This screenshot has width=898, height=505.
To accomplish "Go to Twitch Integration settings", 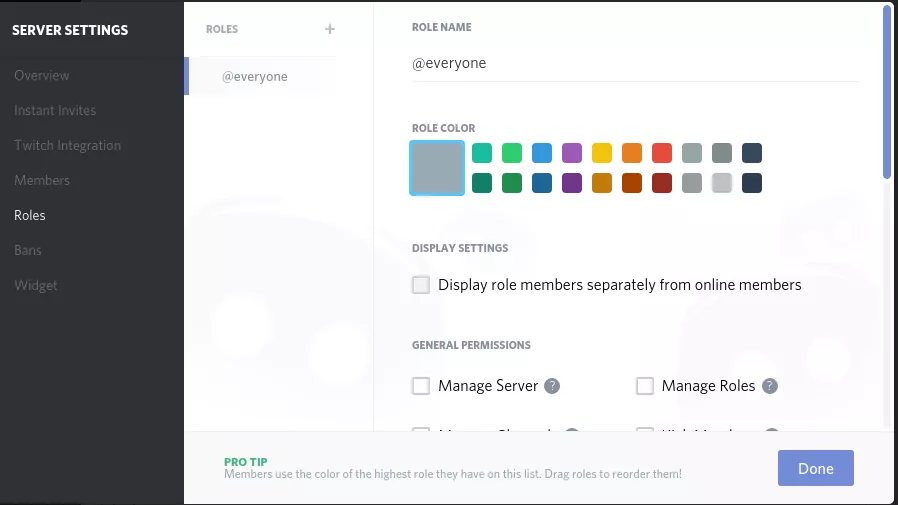I will point(67,145).
